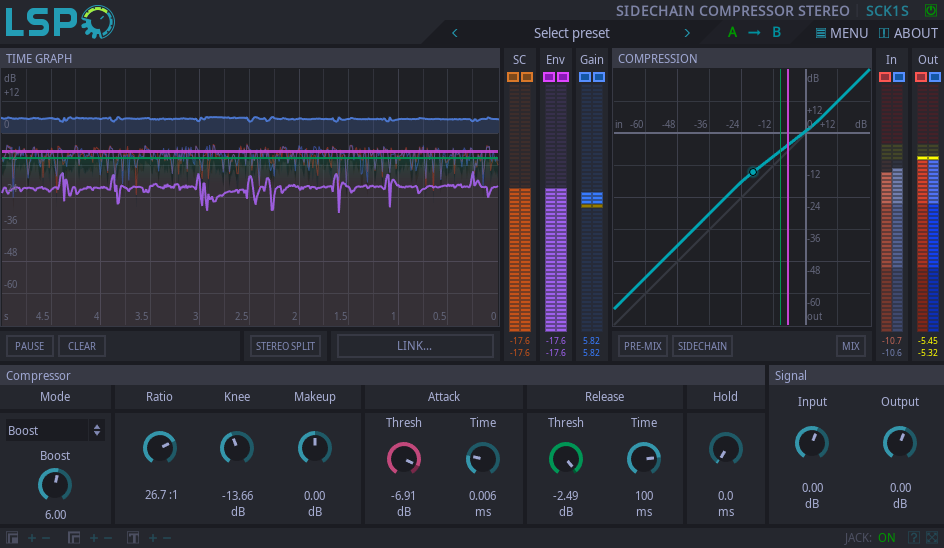Click the CLEAR button
944x548 pixels.
pyautogui.click(x=82, y=346)
